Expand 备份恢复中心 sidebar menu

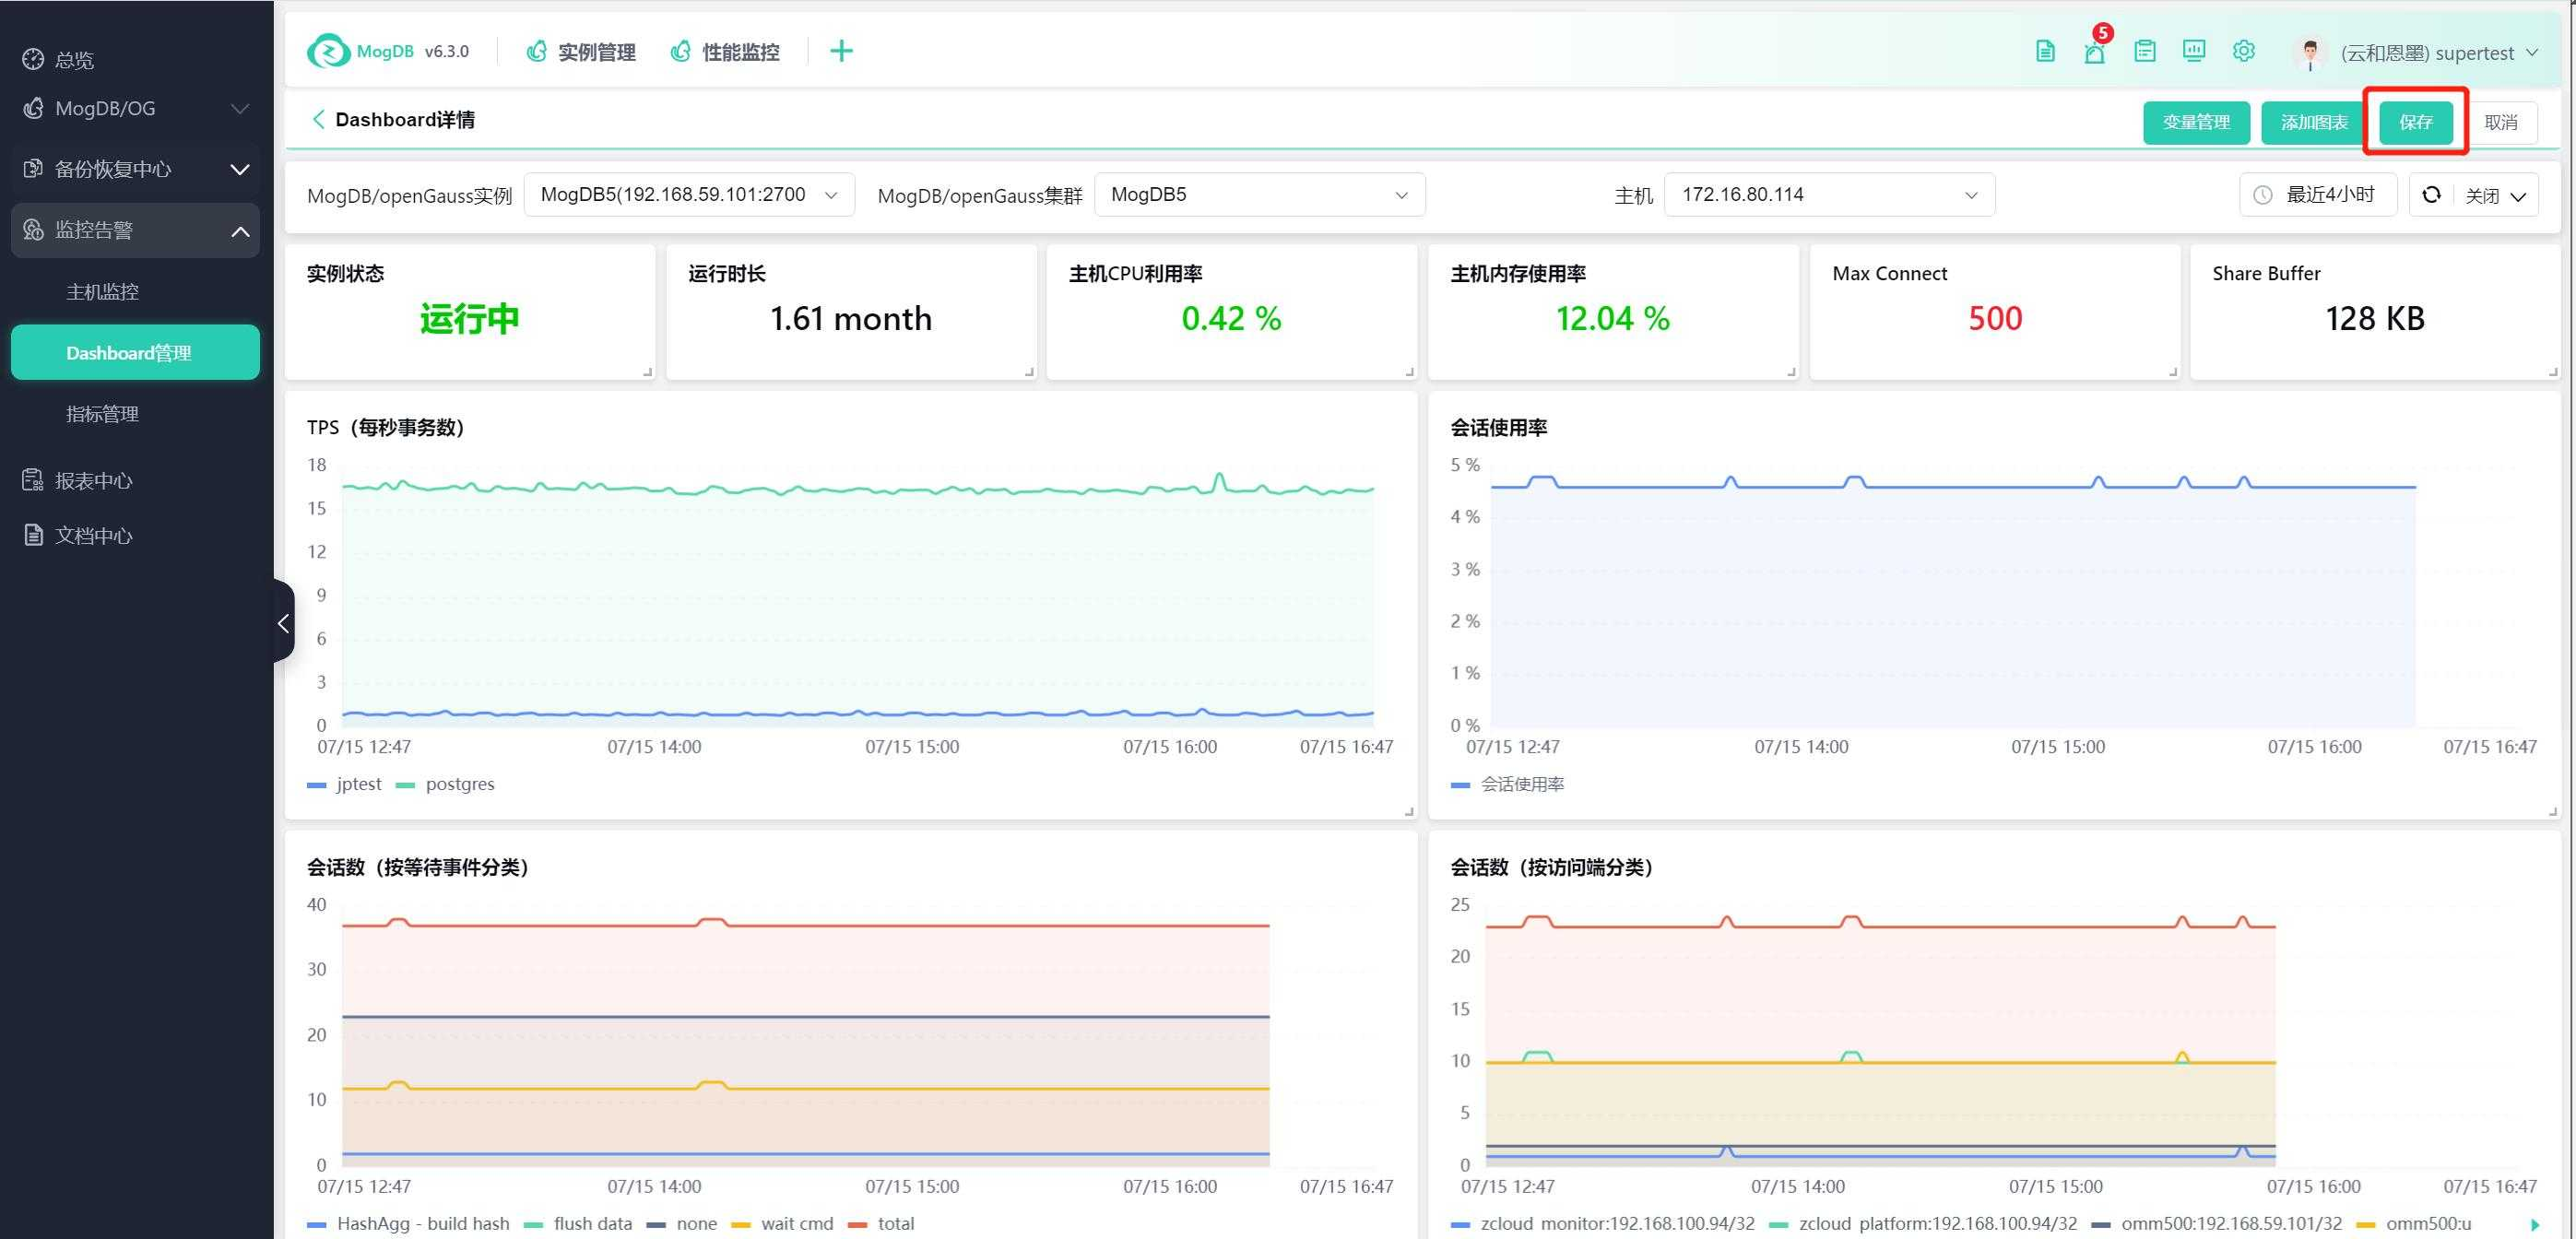136,169
